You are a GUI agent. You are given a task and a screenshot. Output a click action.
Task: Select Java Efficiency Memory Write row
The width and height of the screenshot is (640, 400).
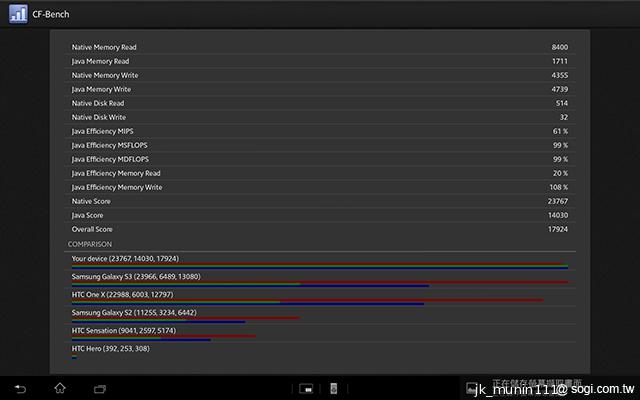[320, 187]
